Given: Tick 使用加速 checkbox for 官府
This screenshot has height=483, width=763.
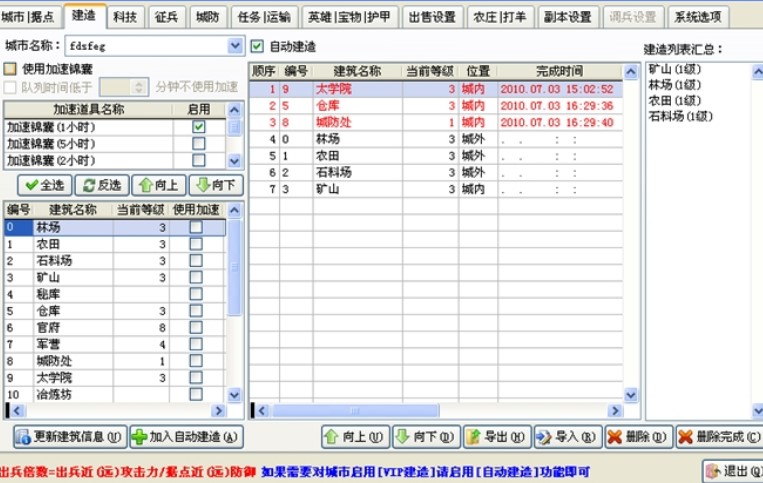Looking at the screenshot, I should pyautogui.click(x=196, y=327).
